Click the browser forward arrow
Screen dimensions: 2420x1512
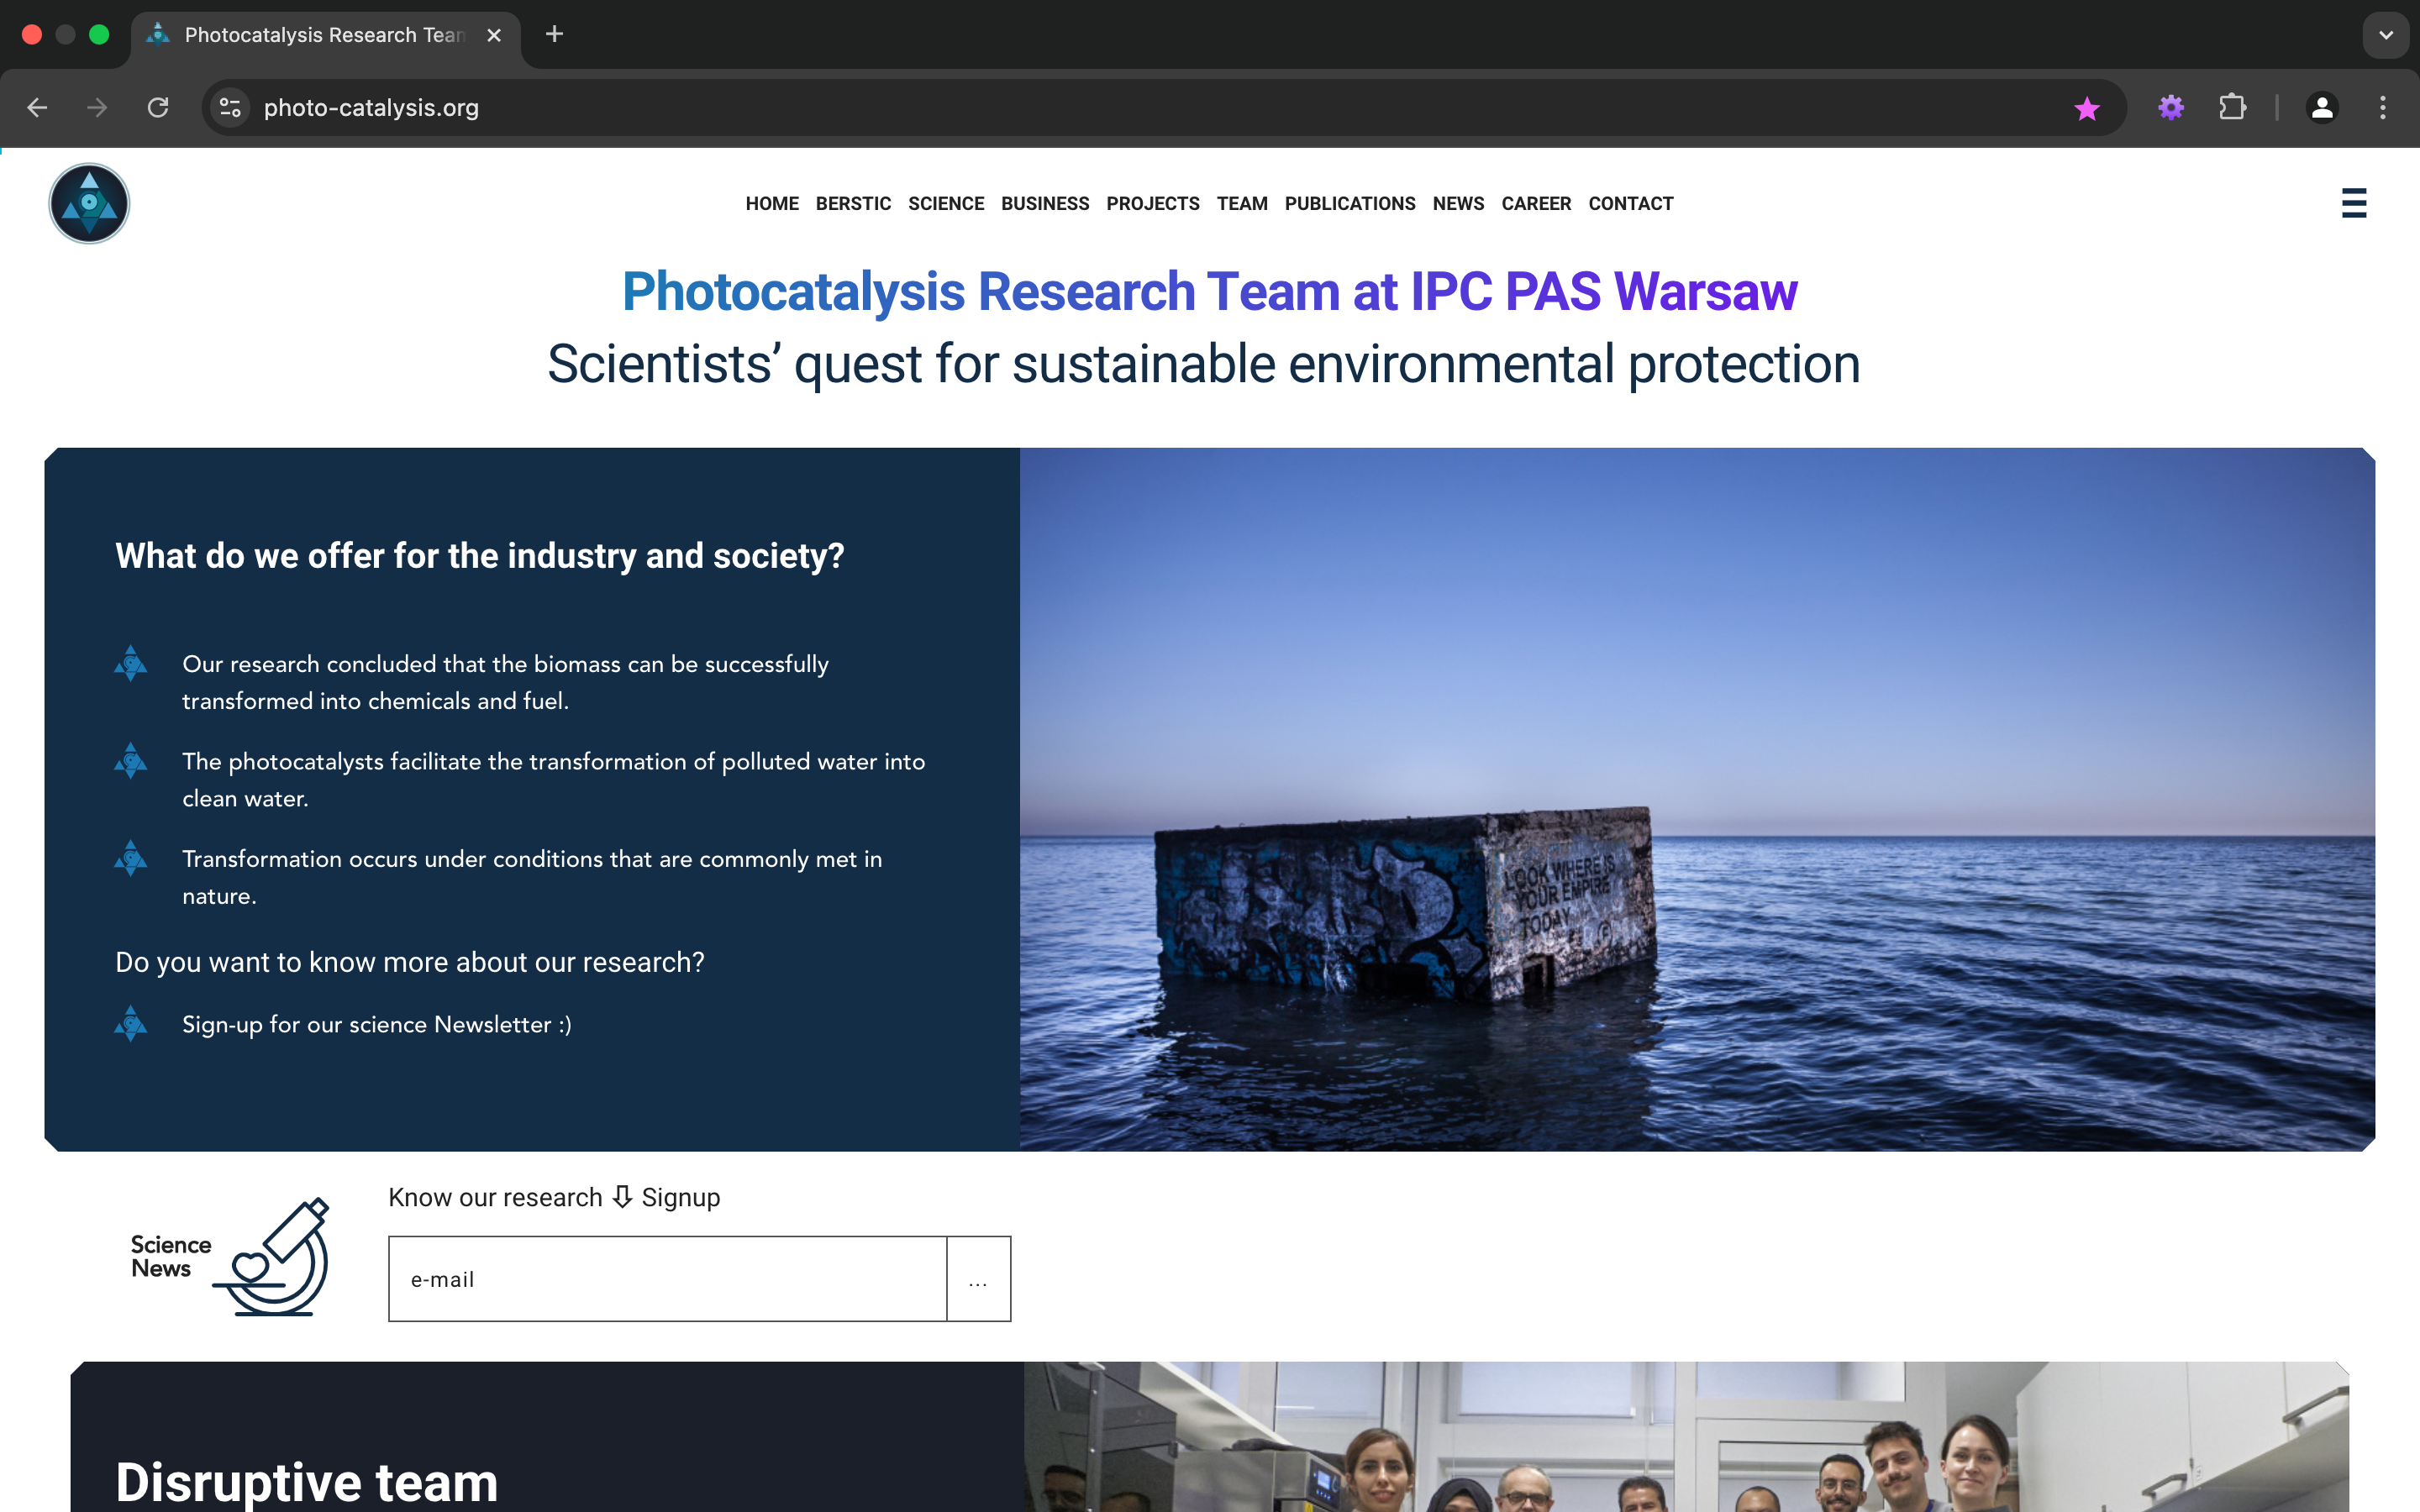click(x=97, y=107)
